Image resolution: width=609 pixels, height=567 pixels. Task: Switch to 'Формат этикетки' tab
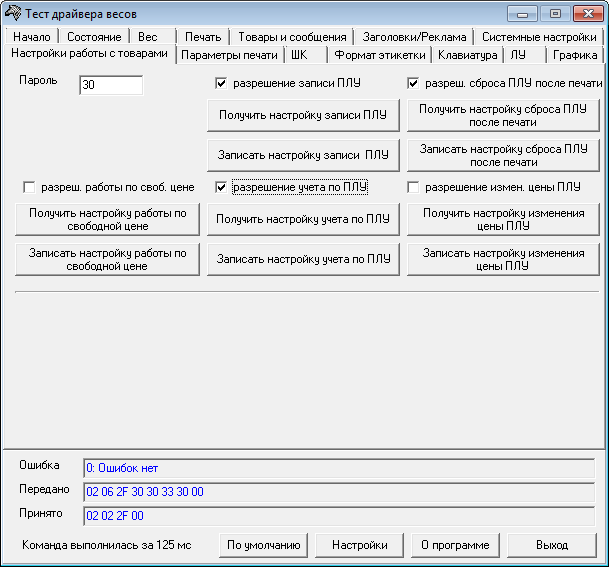380,55
